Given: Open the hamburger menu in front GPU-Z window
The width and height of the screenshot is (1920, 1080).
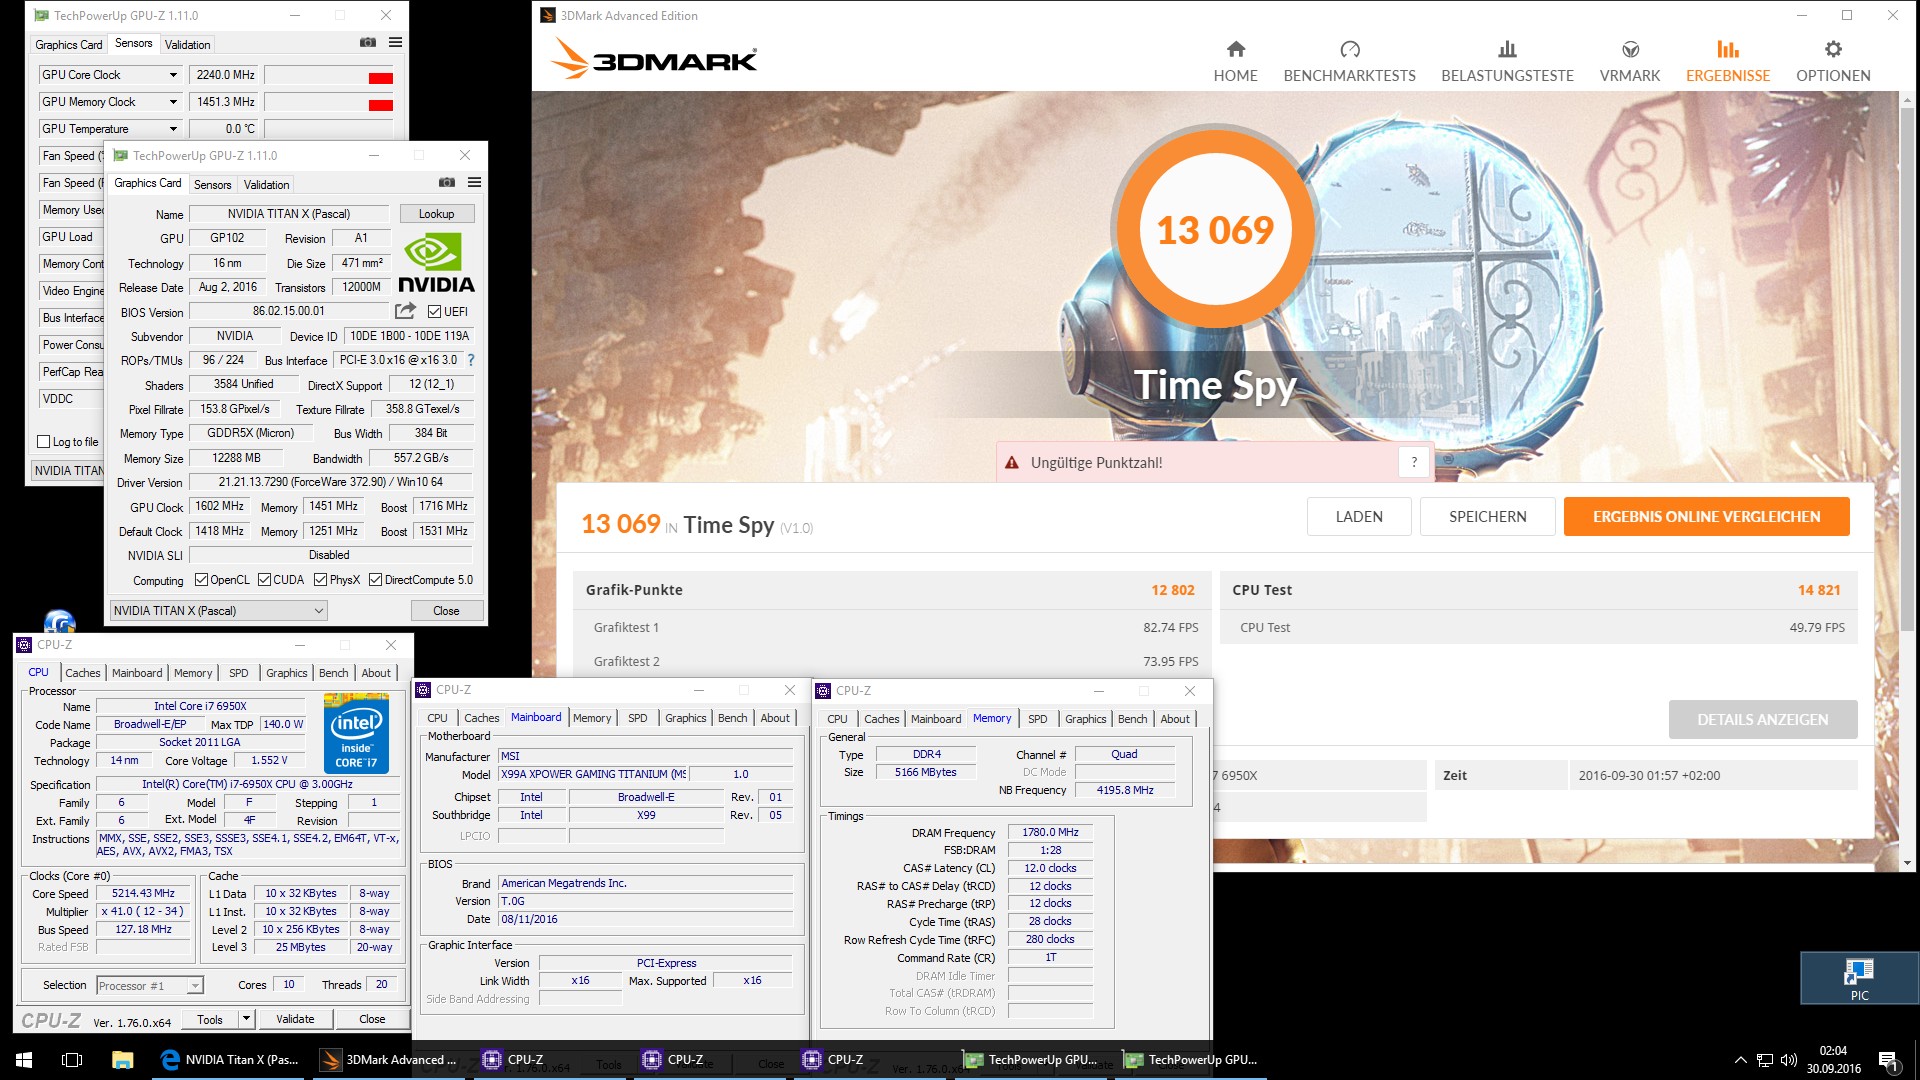Looking at the screenshot, I should 474,182.
